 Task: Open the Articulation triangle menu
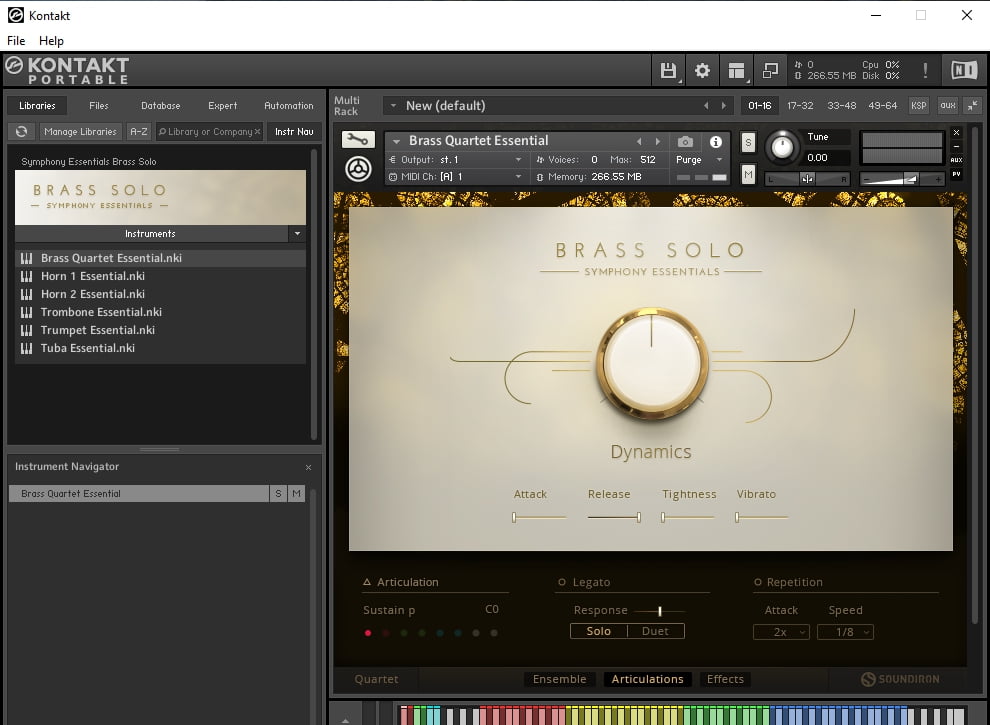[x=367, y=582]
